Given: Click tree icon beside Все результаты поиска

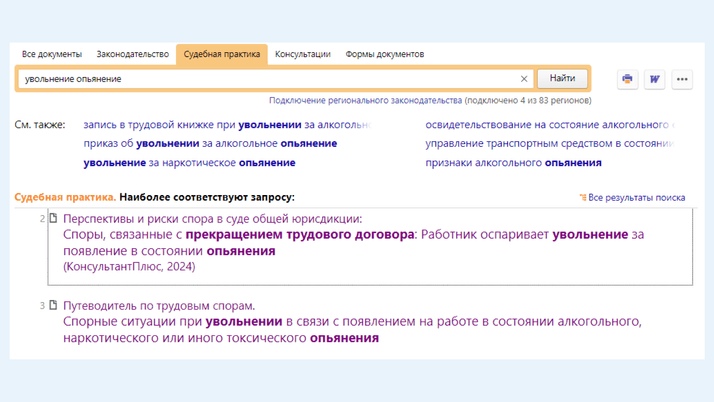Looking at the screenshot, I should point(582,197).
